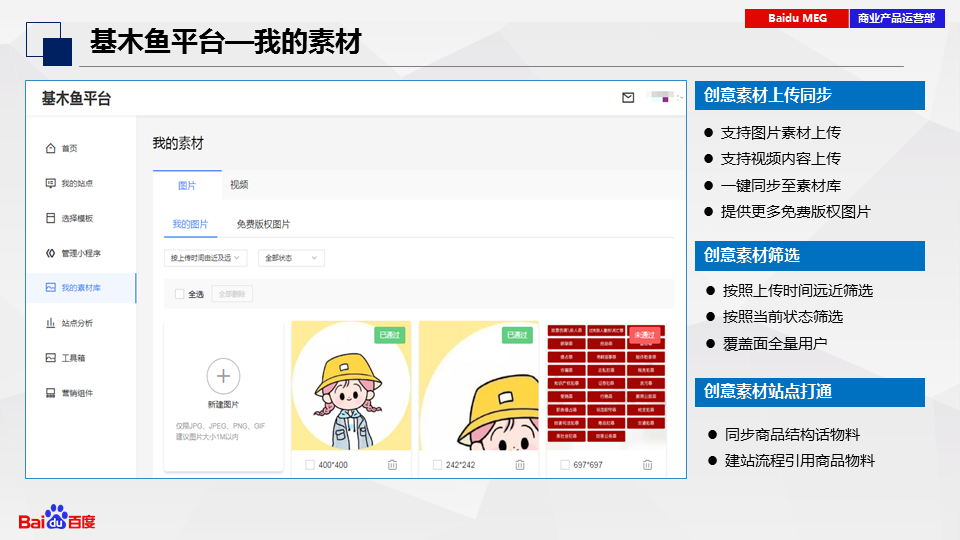
Task: Open the red button grid thumbnail
Action: [x=606, y=384]
